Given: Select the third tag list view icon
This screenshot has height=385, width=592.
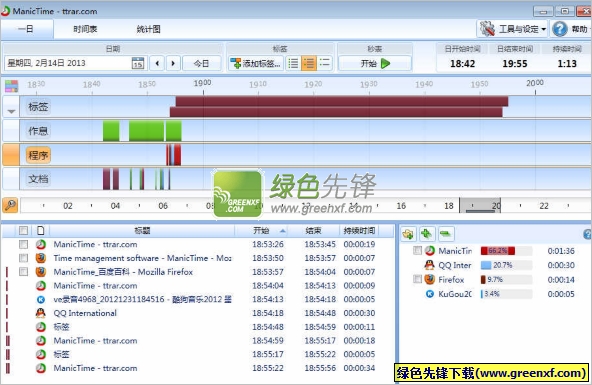Looking at the screenshot, I should click(324, 63).
